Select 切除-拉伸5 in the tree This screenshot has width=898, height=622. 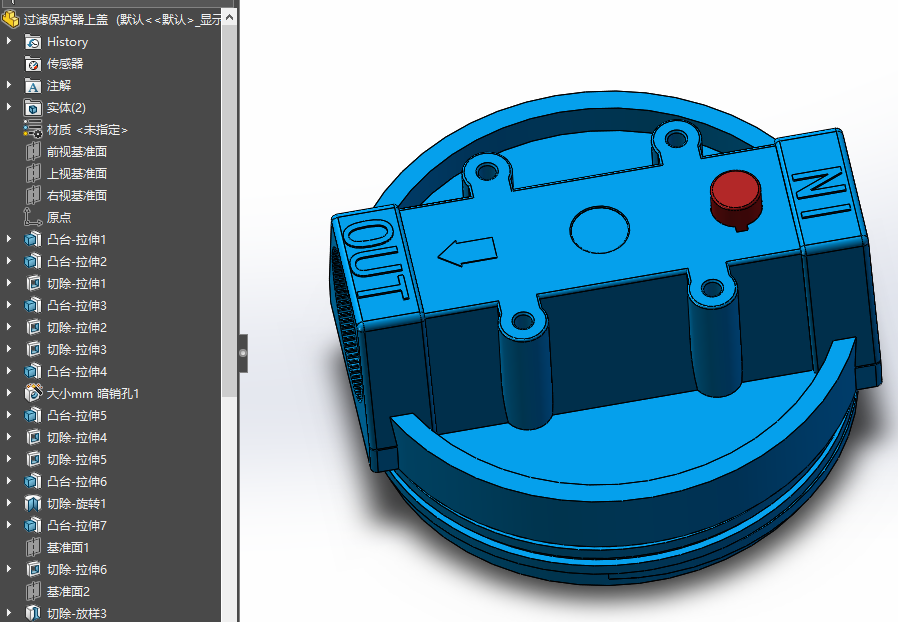point(77,460)
